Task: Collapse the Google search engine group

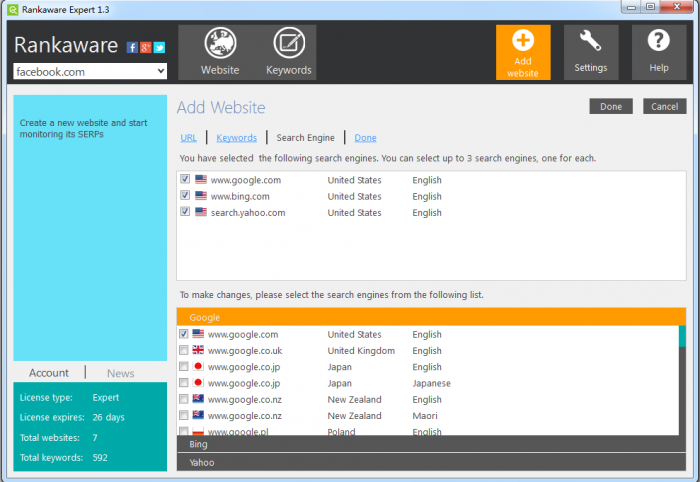Action: coord(431,317)
